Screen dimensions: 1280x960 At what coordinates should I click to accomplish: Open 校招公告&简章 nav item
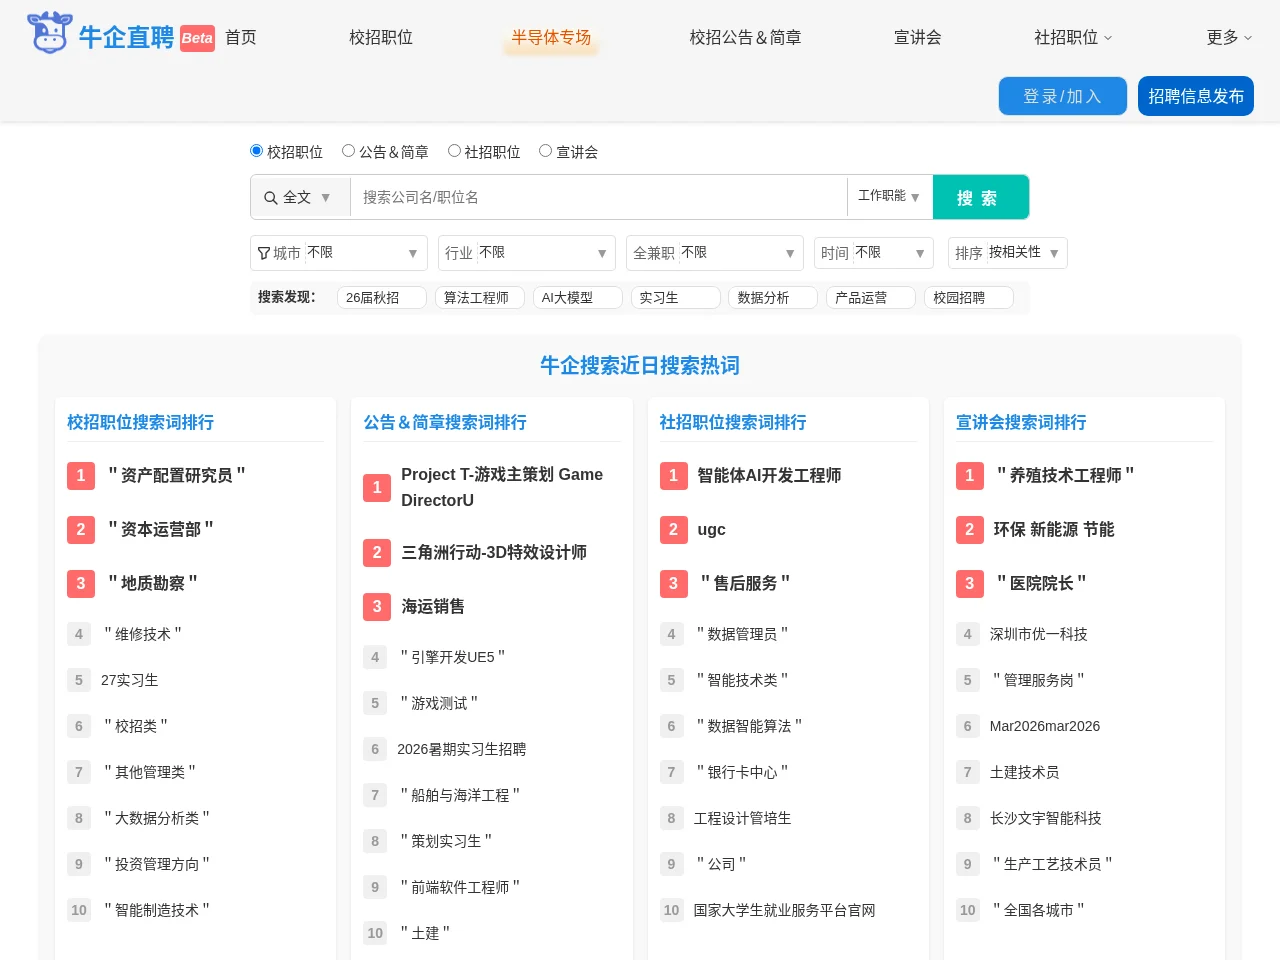[745, 37]
